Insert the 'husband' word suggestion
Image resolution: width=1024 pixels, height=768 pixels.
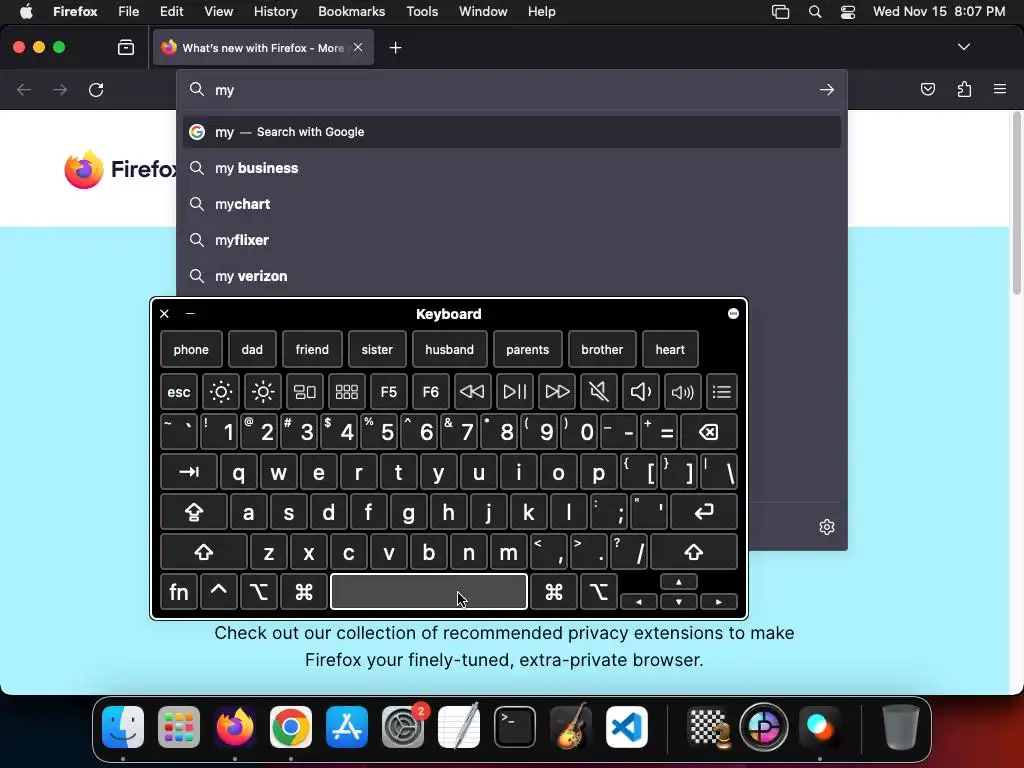click(x=449, y=349)
